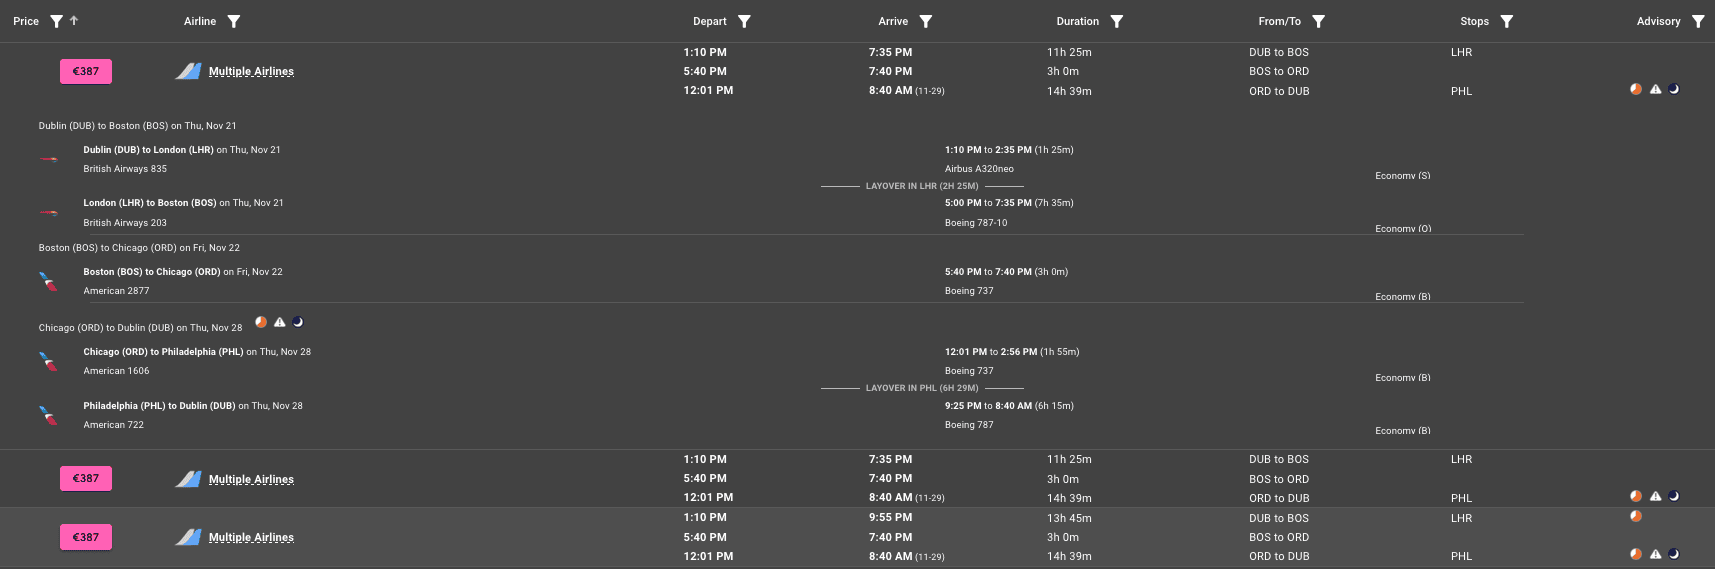1715x569 pixels.
Task: Open the Airline column filter
Action: pyautogui.click(x=233, y=21)
